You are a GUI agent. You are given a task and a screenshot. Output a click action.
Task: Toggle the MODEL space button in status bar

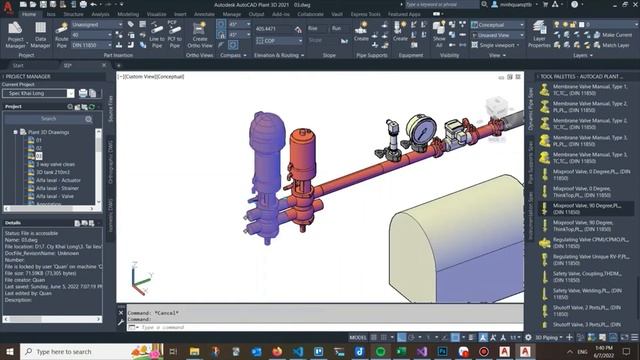coord(358,338)
